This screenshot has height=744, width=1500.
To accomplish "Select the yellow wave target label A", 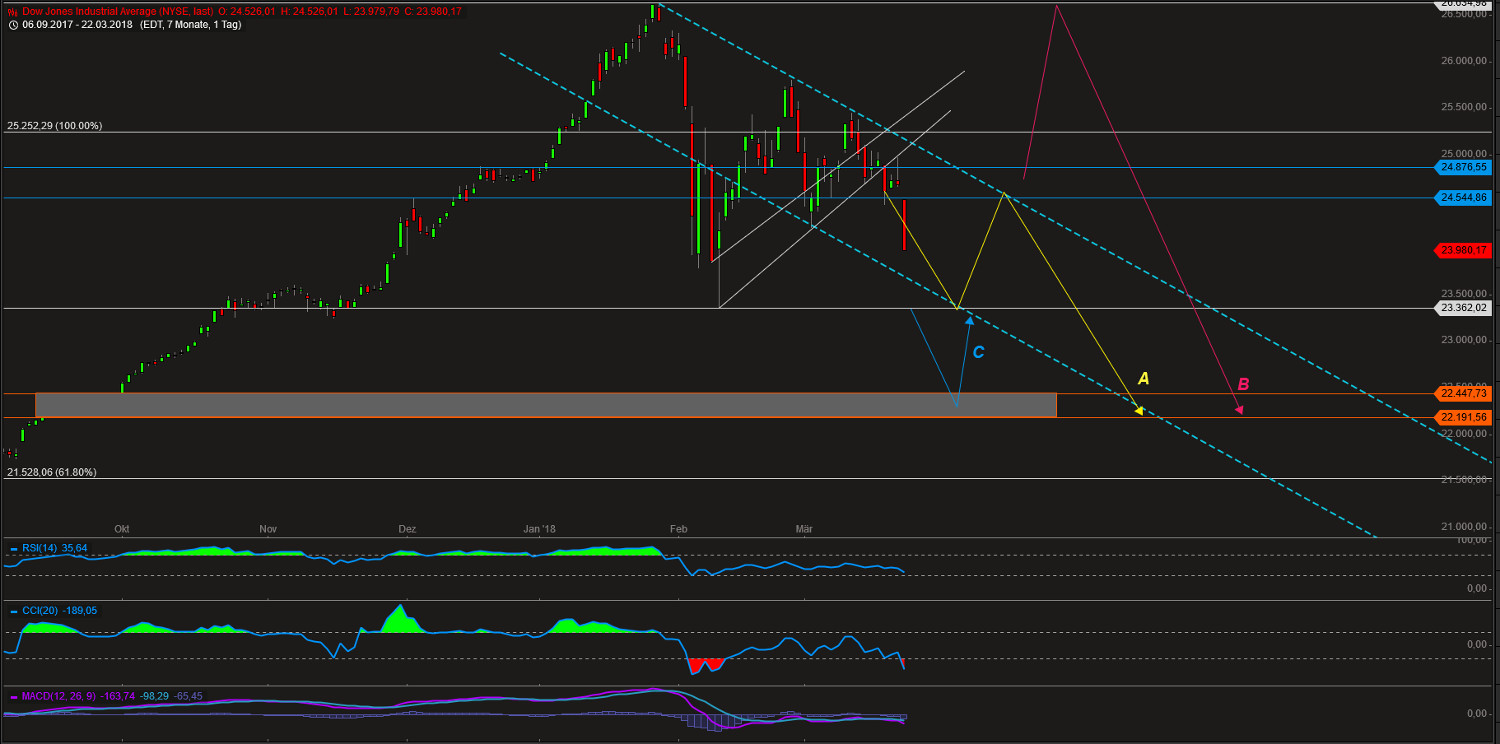I will [x=1144, y=379].
